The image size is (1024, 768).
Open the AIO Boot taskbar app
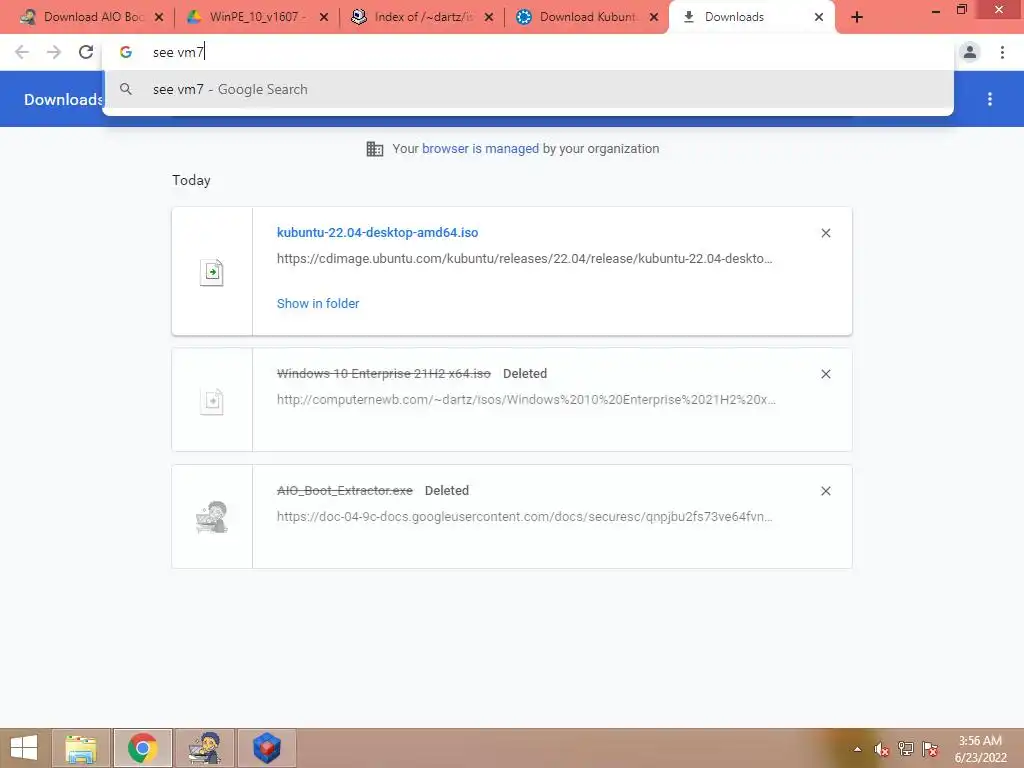(x=204, y=748)
